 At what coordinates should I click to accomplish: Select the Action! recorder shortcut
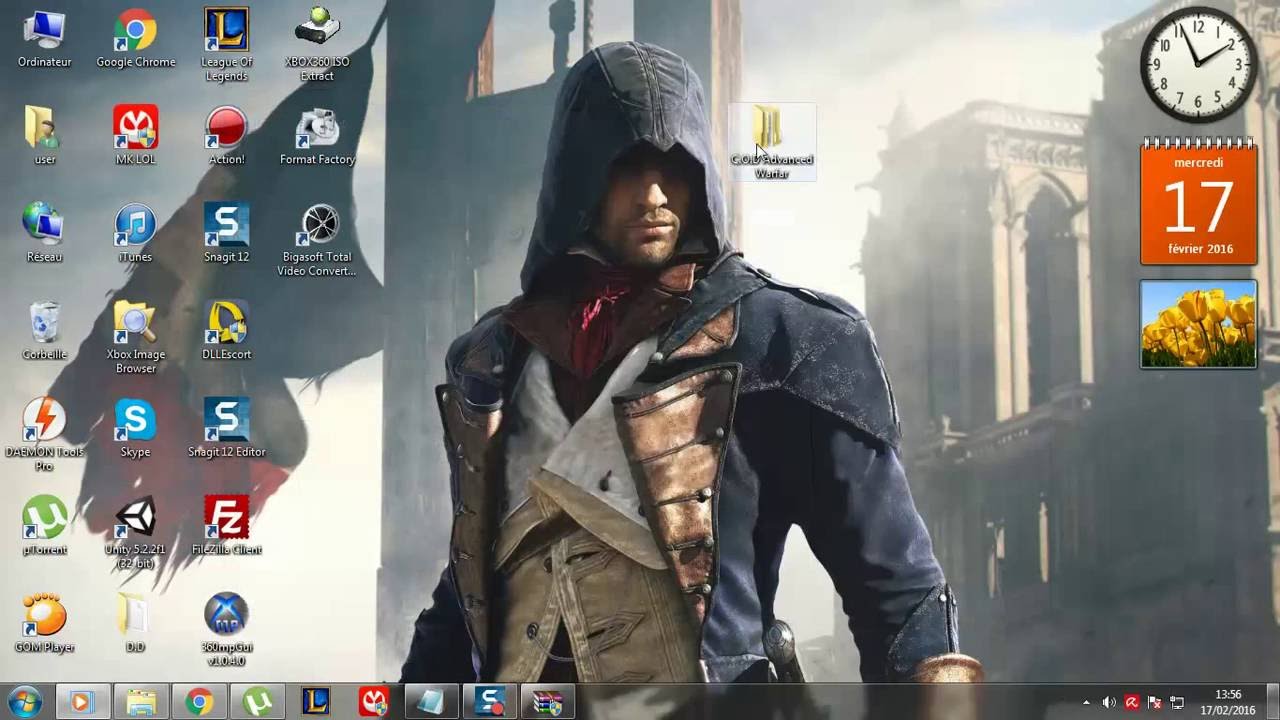pos(226,137)
